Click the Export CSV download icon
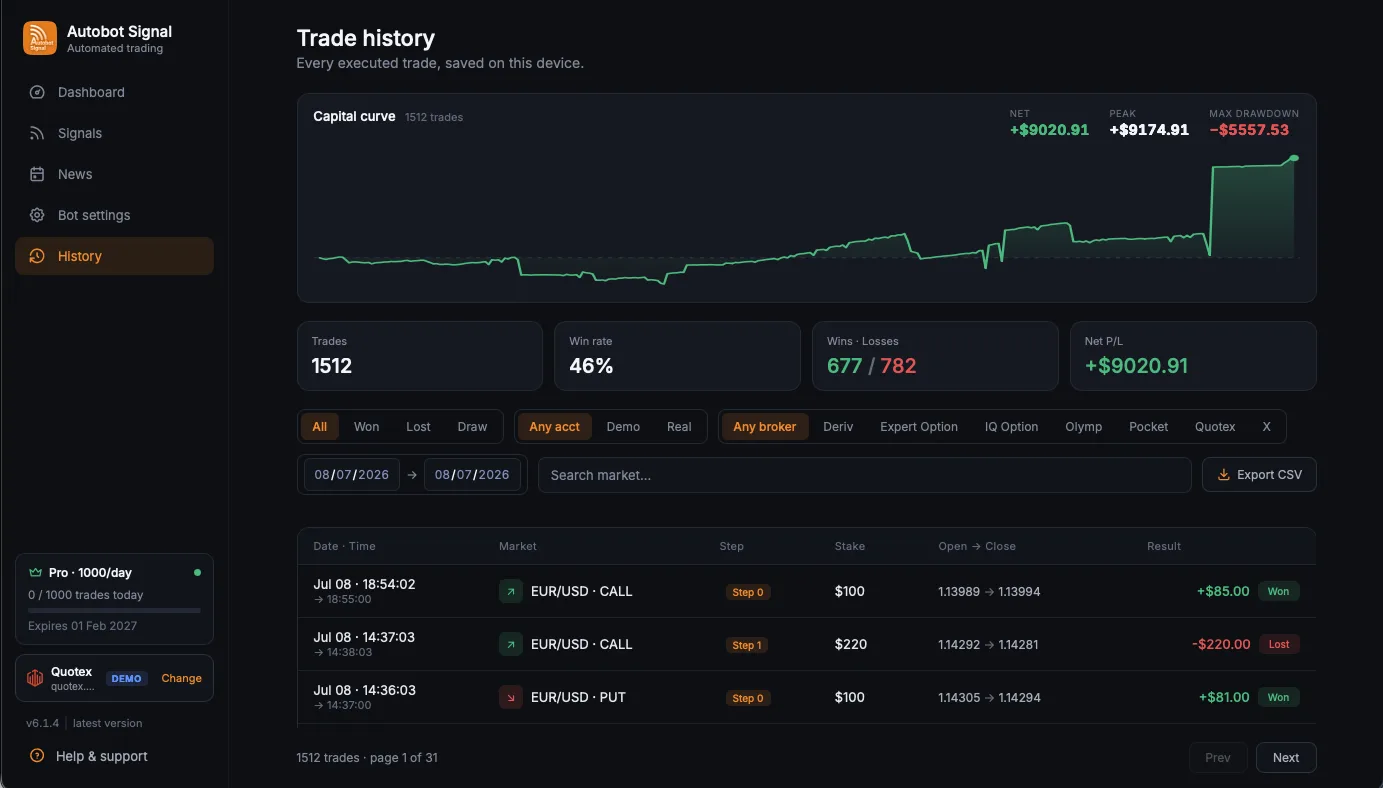 pos(1223,475)
